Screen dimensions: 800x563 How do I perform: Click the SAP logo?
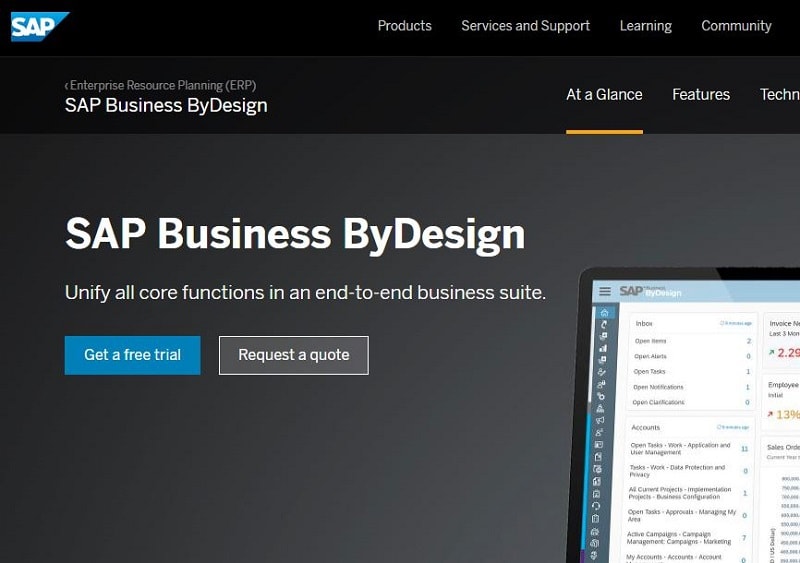click(40, 26)
